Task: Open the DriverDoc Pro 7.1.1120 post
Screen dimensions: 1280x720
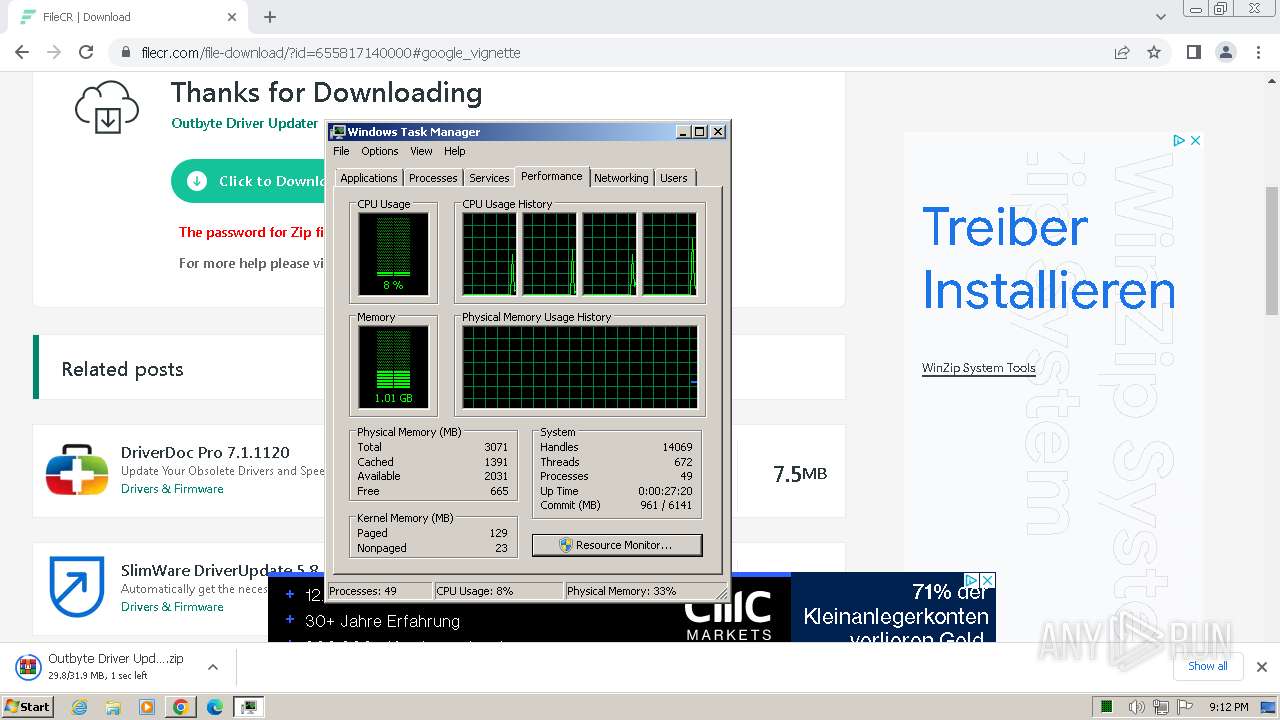Action: pos(205,453)
